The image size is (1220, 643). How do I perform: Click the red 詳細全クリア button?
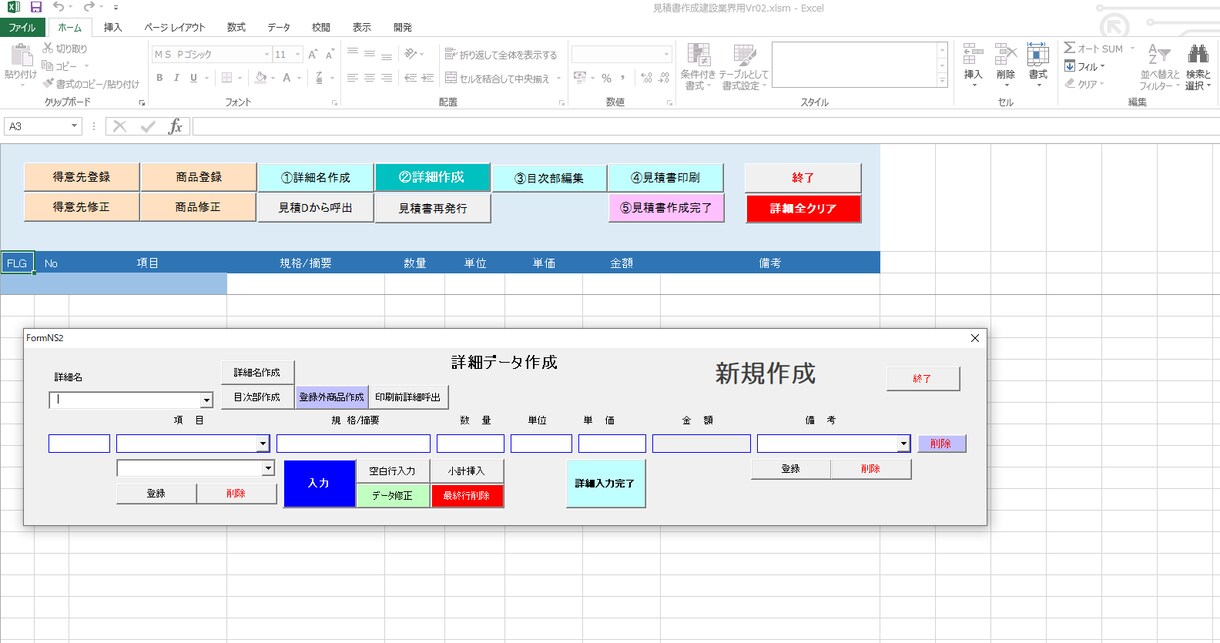pos(803,209)
